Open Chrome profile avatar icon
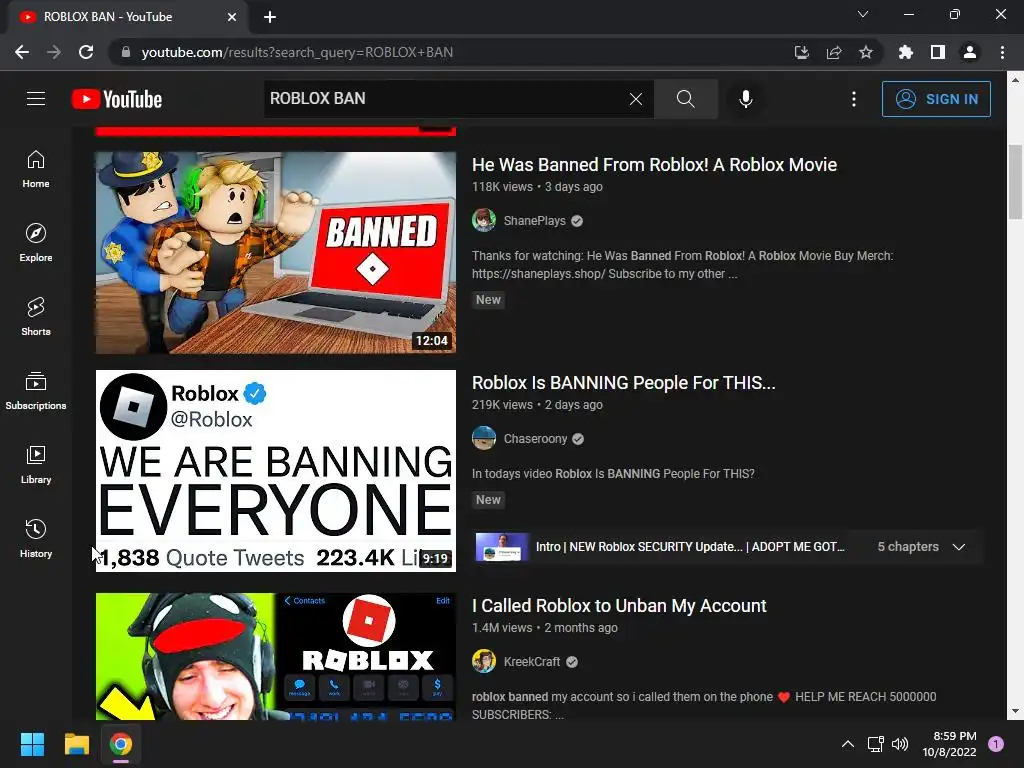 pos(970,52)
